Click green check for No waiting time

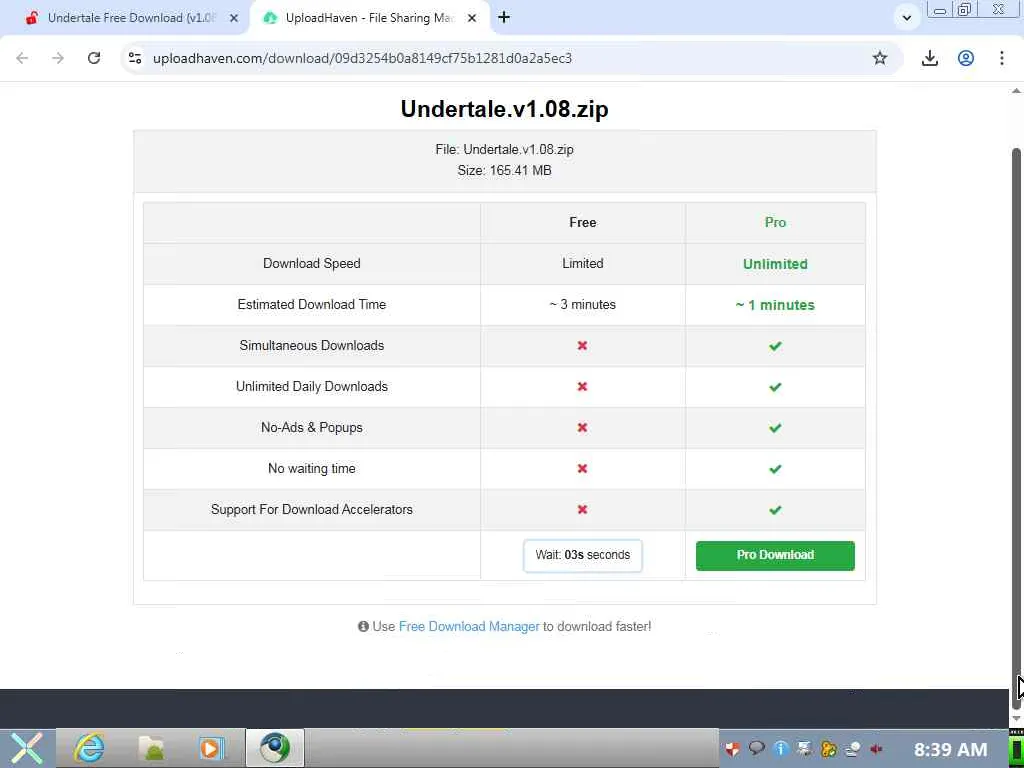pos(775,470)
